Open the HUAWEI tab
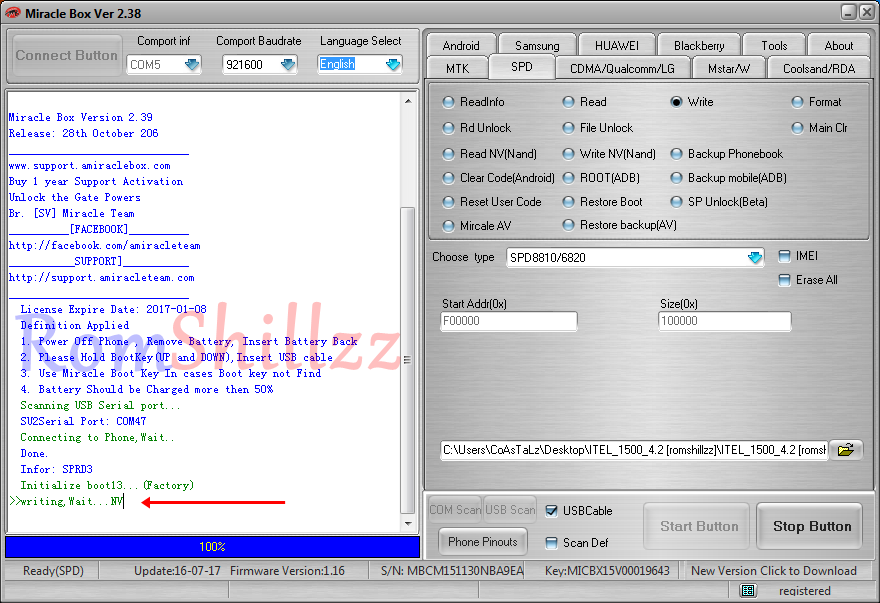Screen dimensions: 880x603 point(617,45)
